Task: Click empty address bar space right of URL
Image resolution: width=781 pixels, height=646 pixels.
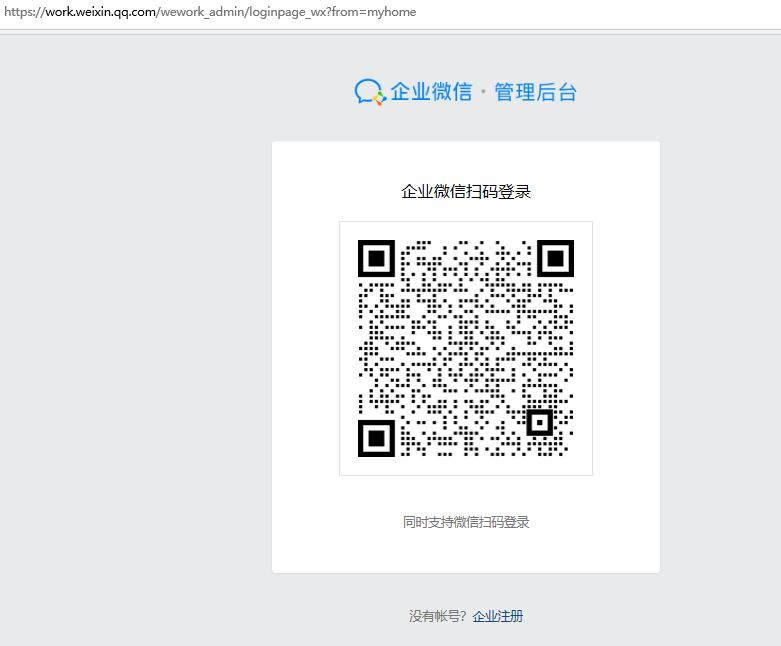Action: coord(600,12)
